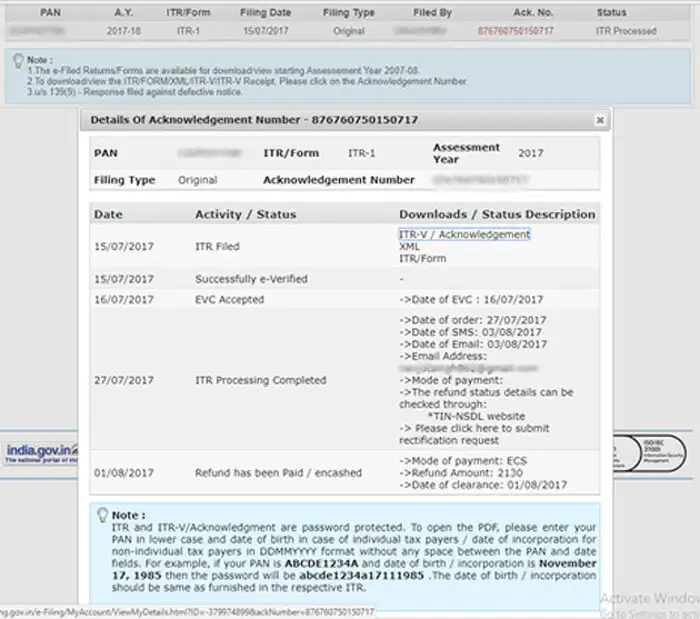Click the Status column header
The width and height of the screenshot is (700, 619).
[x=612, y=12]
